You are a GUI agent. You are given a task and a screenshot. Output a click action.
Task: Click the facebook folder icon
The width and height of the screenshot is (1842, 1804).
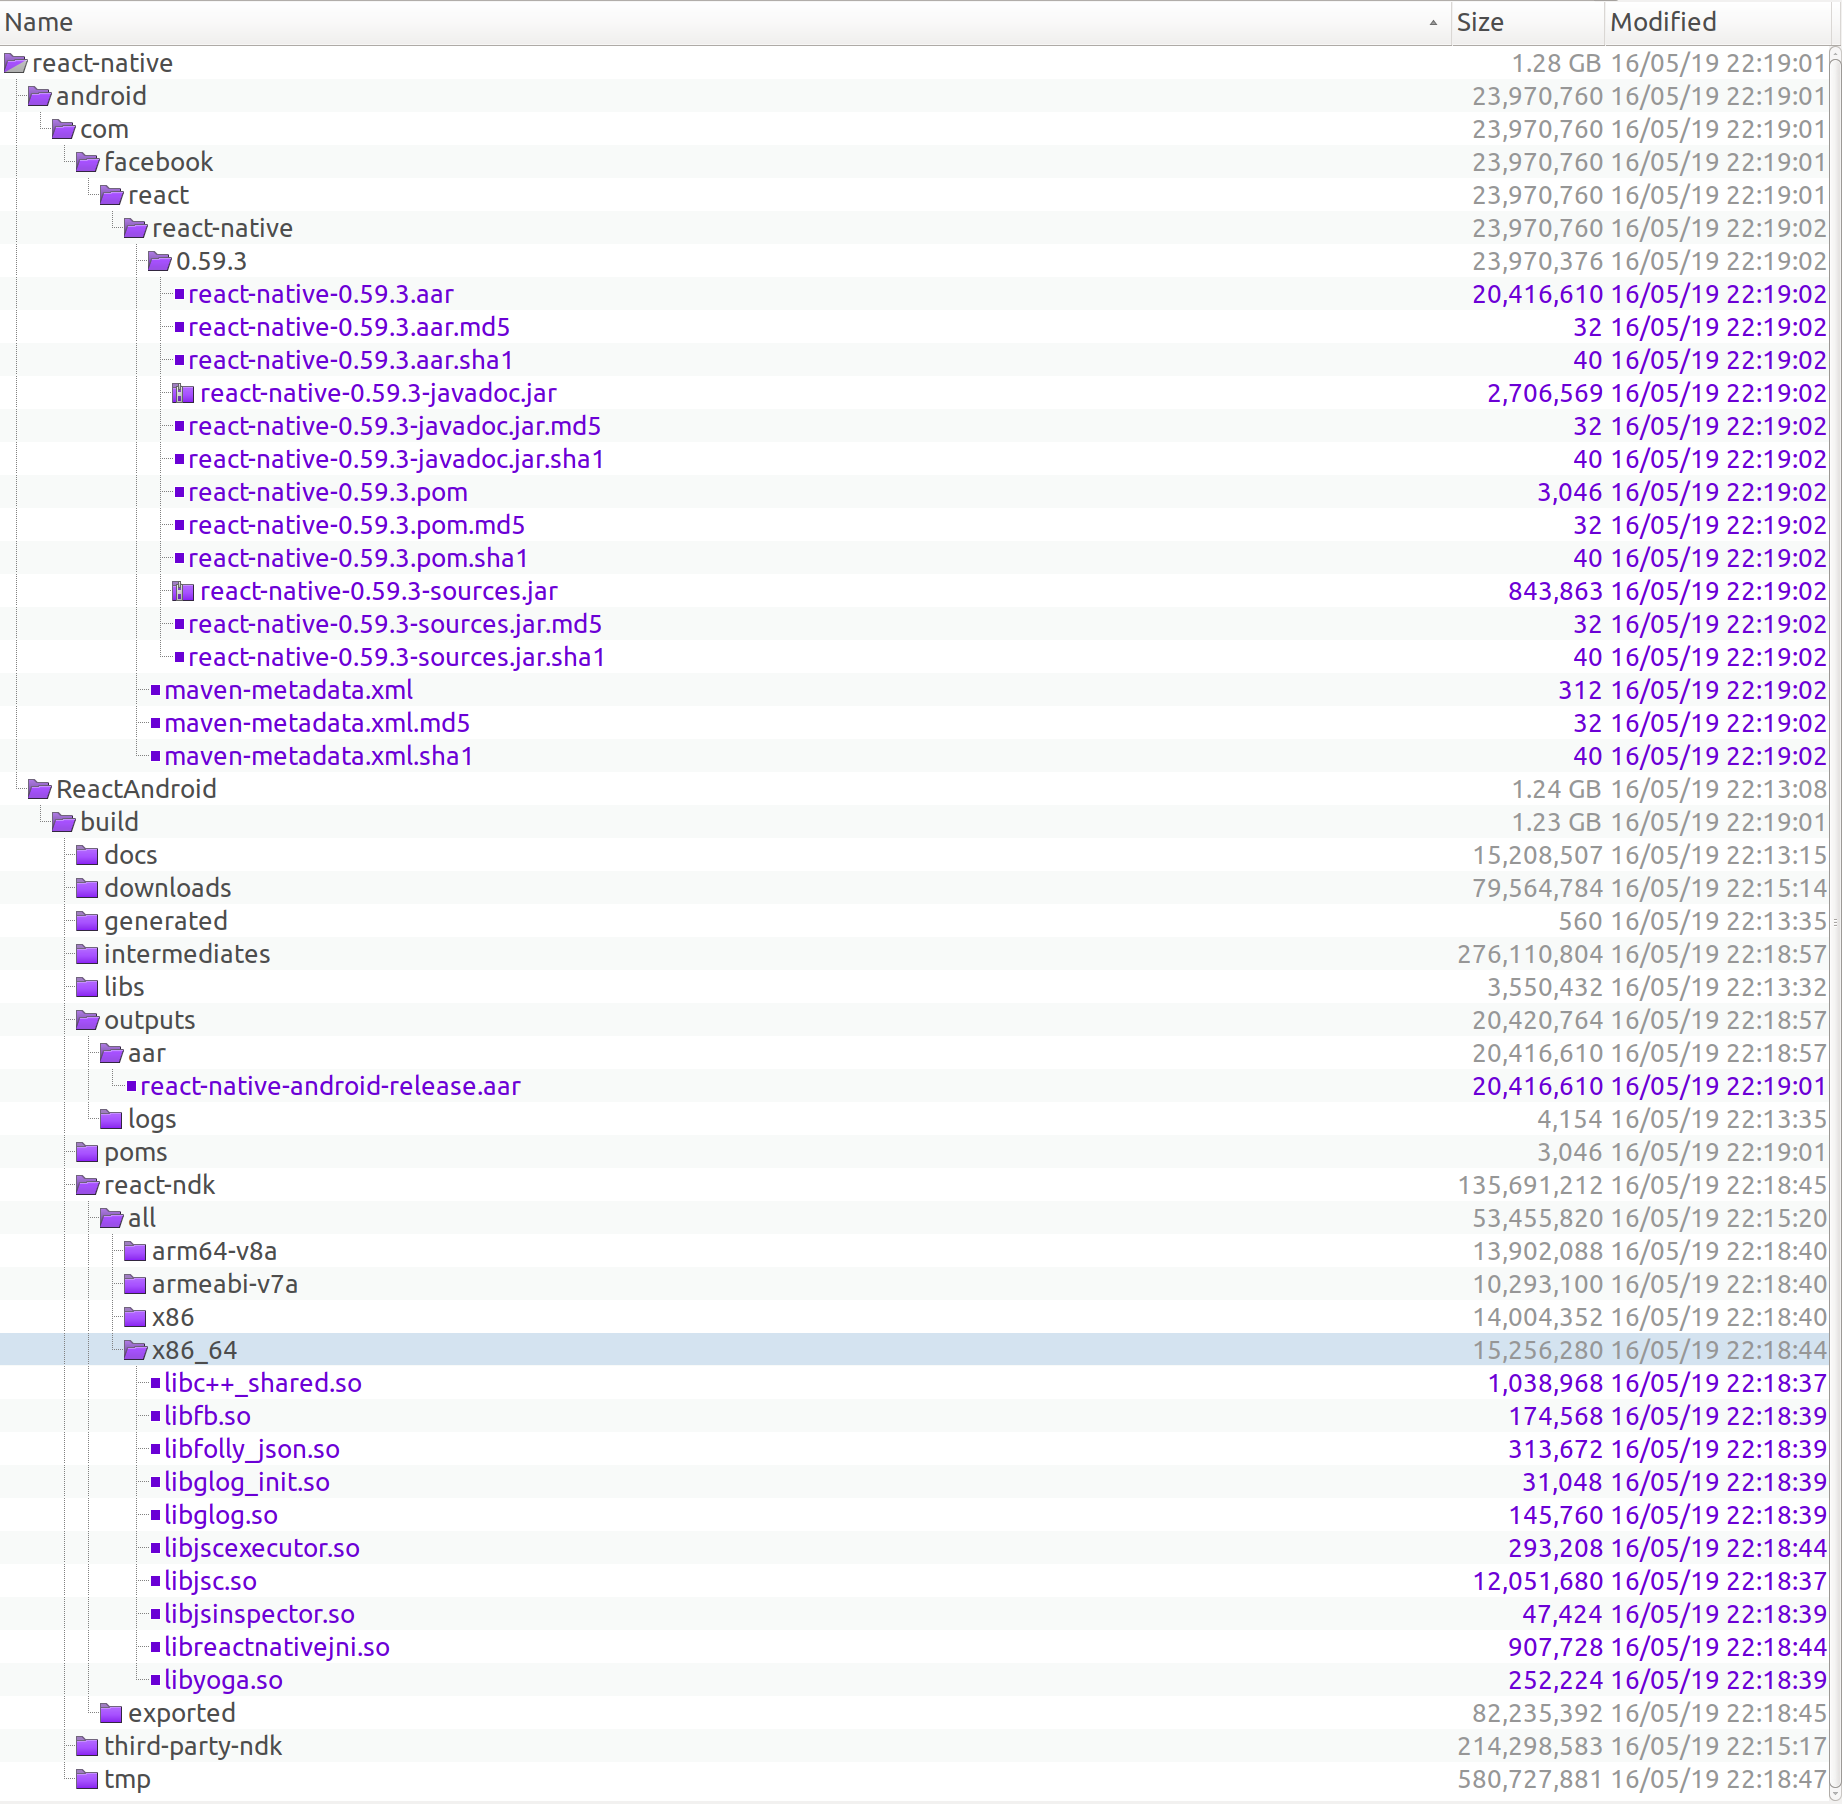coord(87,163)
